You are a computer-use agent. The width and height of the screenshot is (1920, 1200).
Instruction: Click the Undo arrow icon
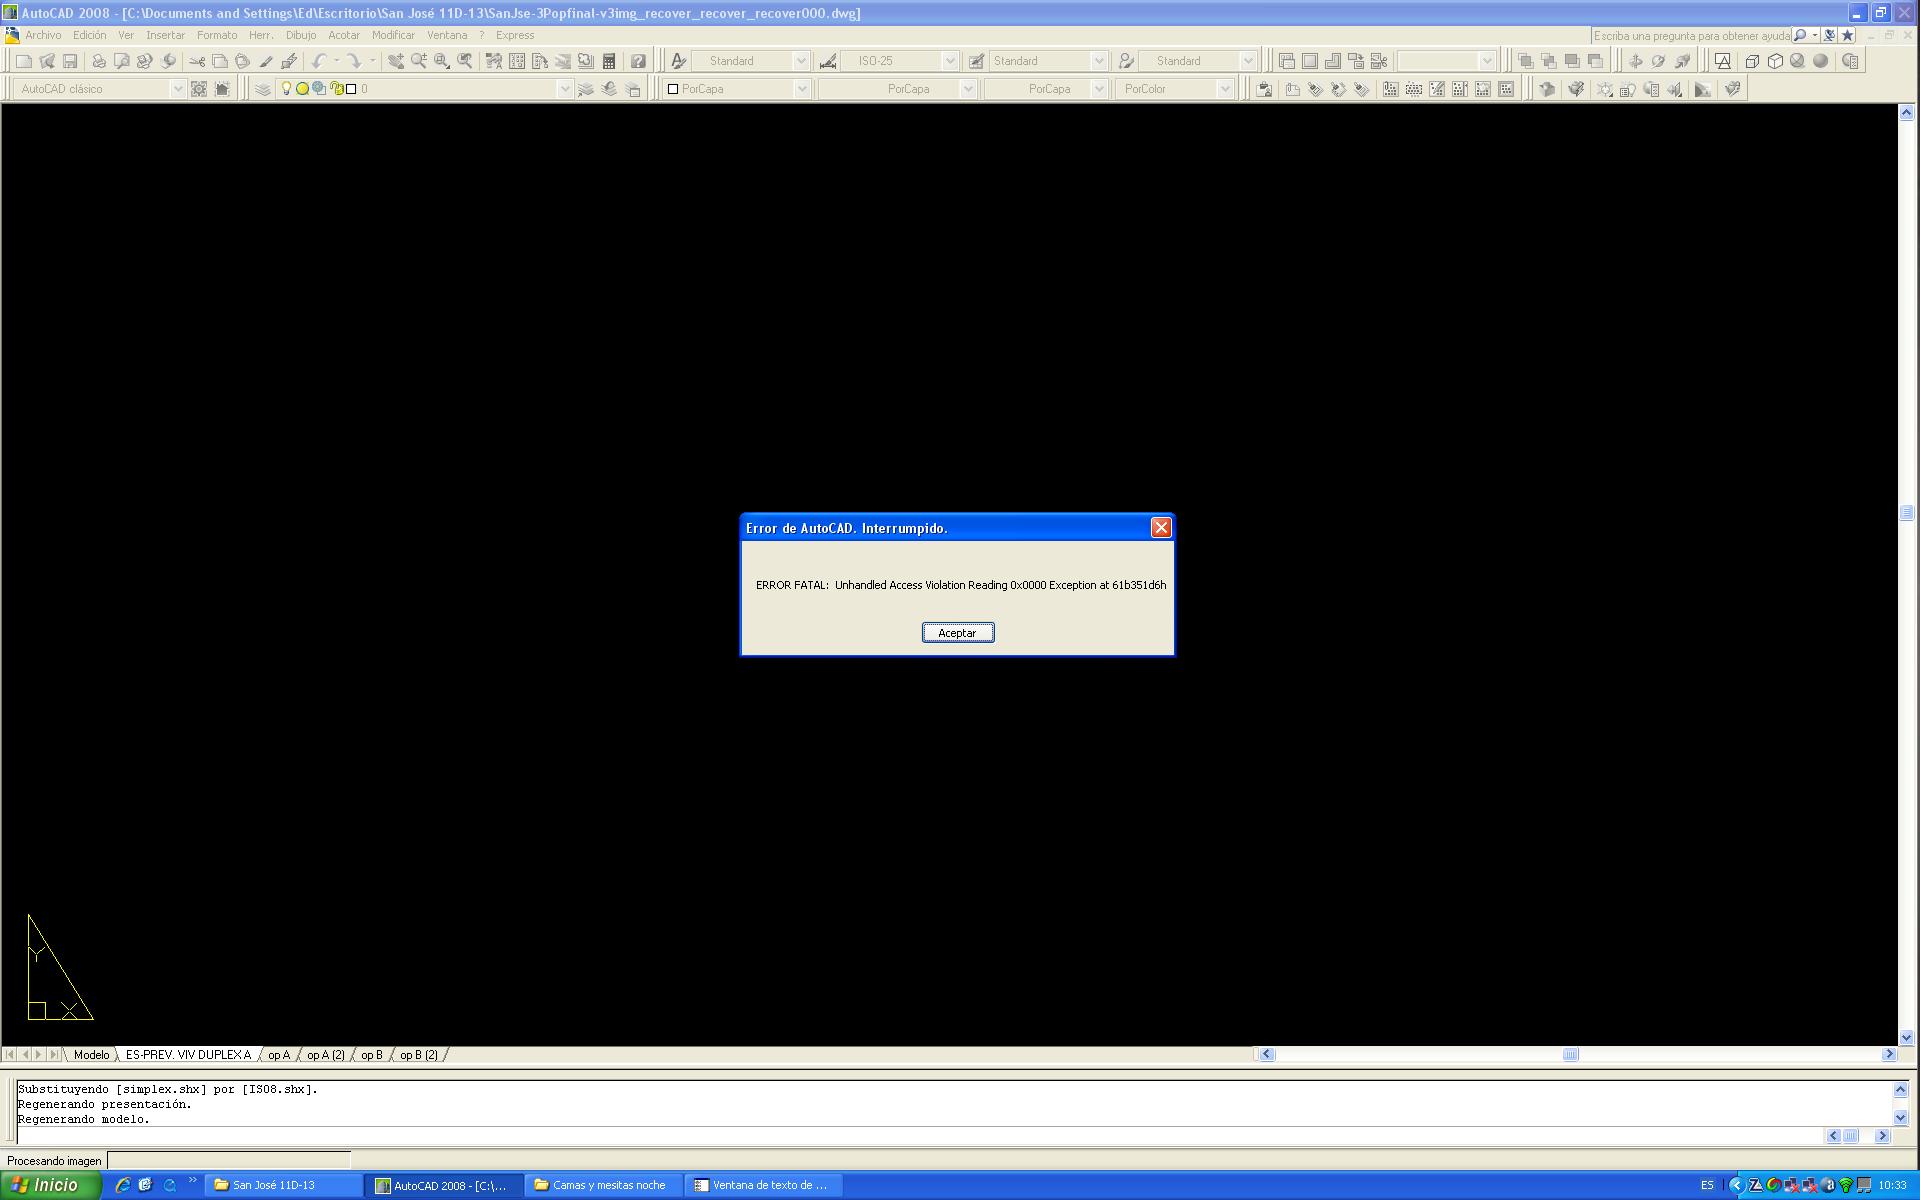point(319,61)
